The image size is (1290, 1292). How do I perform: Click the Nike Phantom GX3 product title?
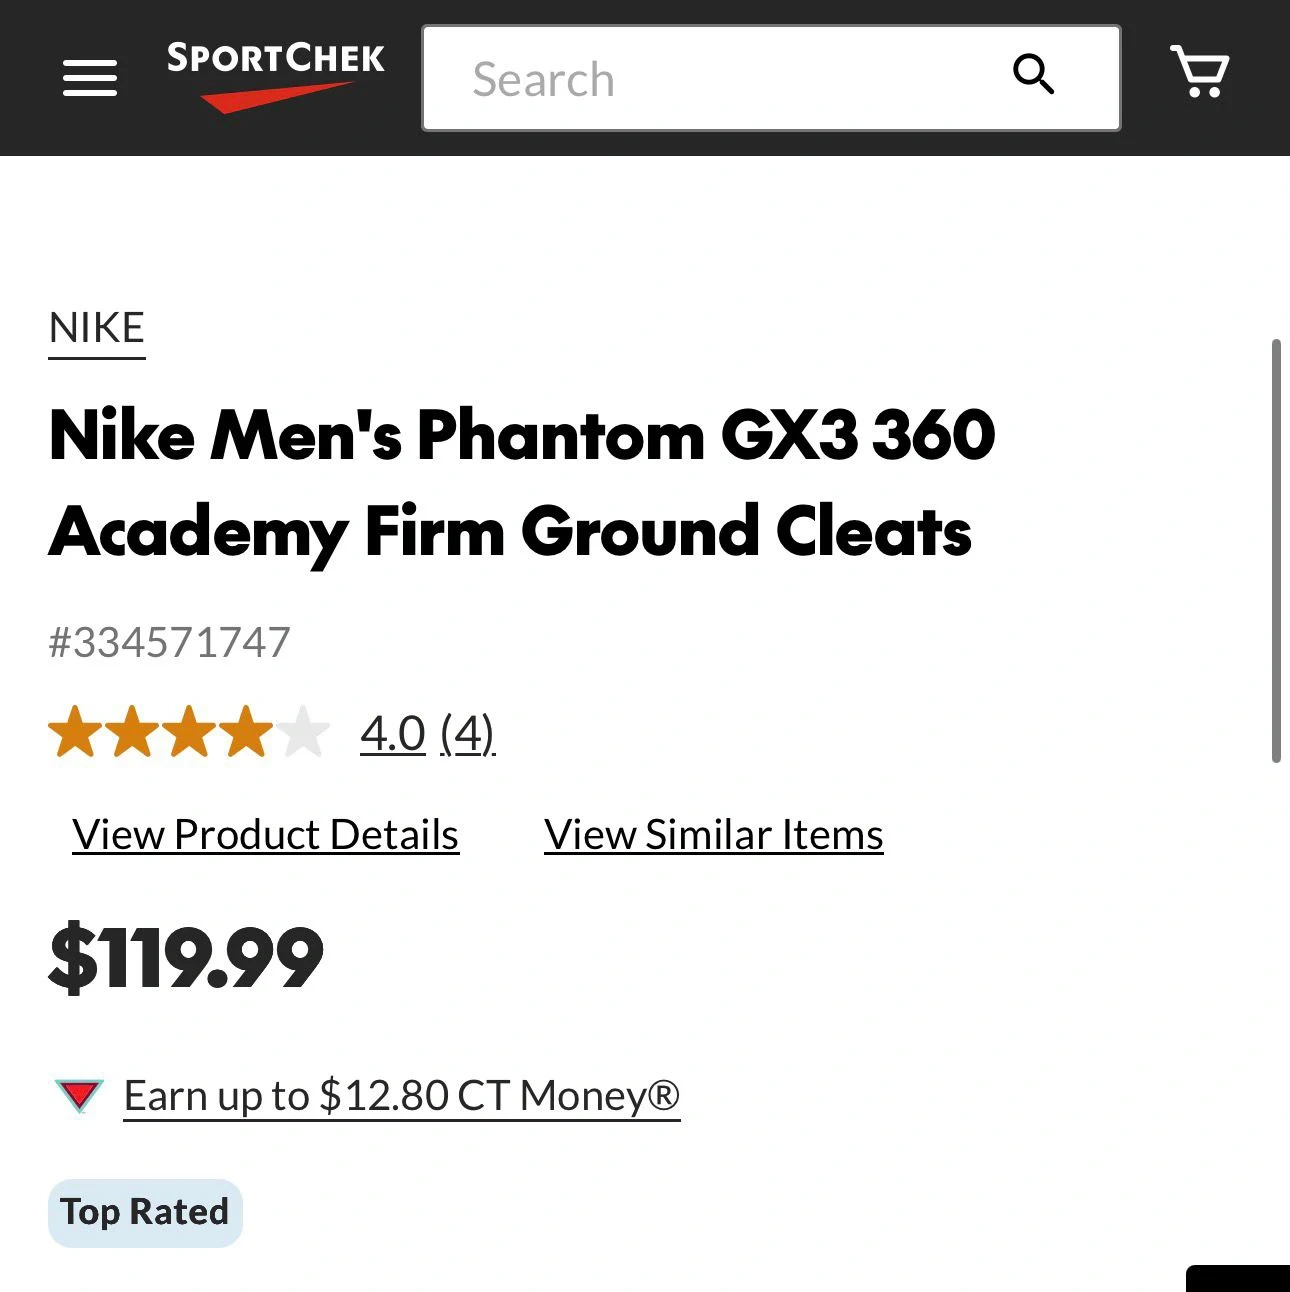point(521,483)
